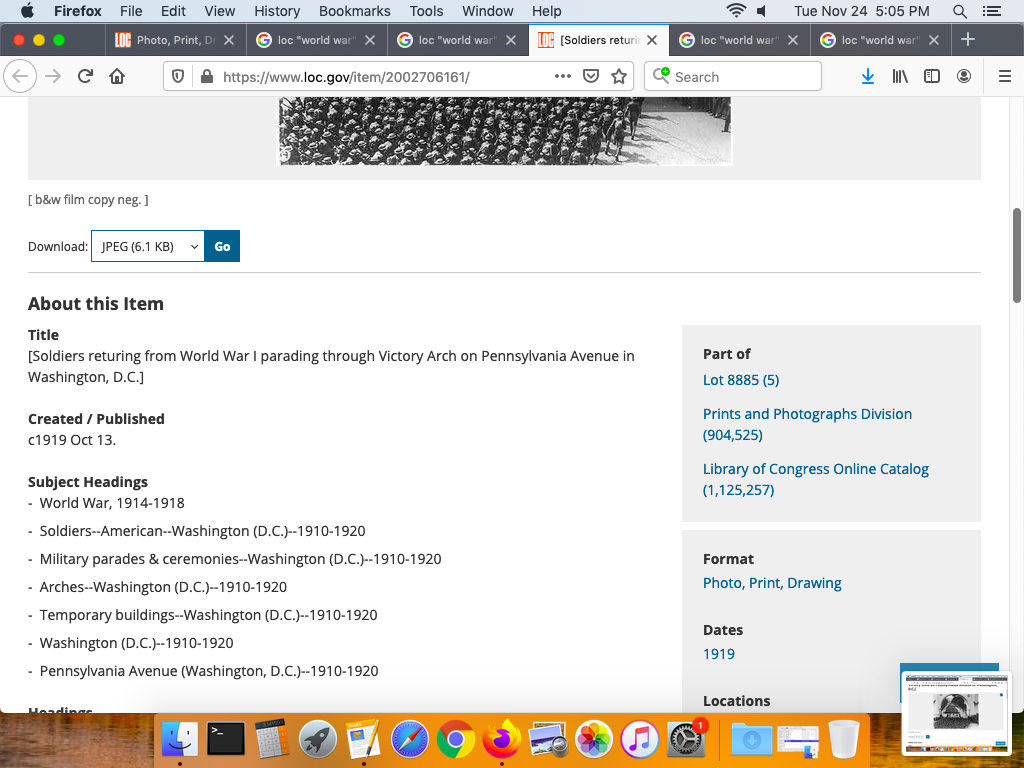Expand the JPEG download format dropdown
The image size is (1024, 768).
[148, 246]
